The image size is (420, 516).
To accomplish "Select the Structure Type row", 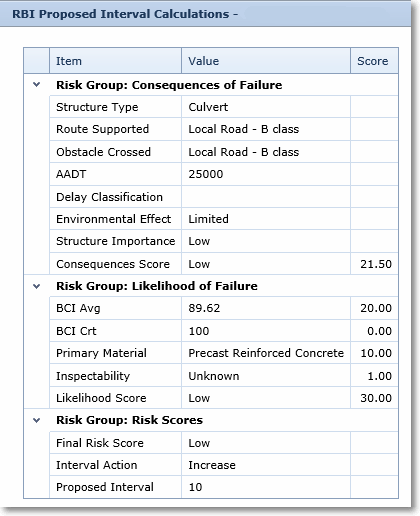I will point(224,107).
